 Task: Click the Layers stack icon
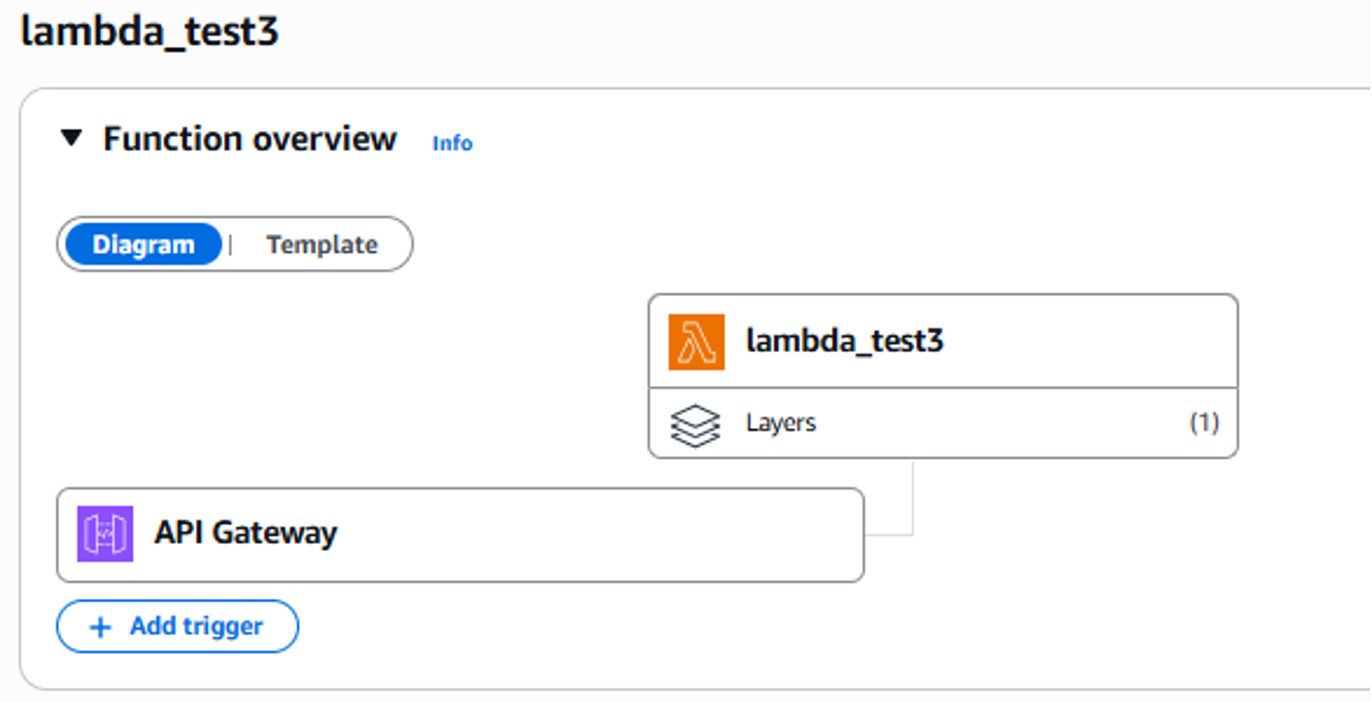pos(695,424)
